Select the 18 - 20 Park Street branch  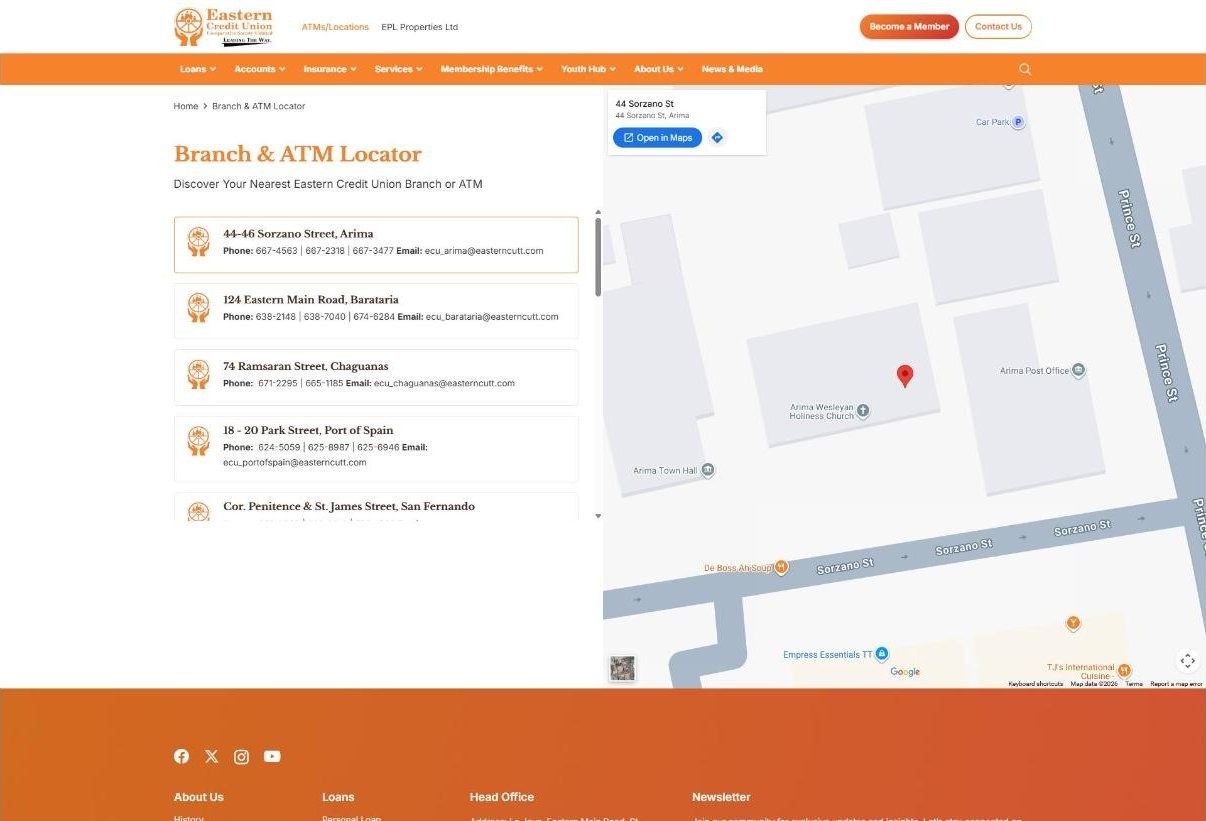pyautogui.click(x=376, y=449)
